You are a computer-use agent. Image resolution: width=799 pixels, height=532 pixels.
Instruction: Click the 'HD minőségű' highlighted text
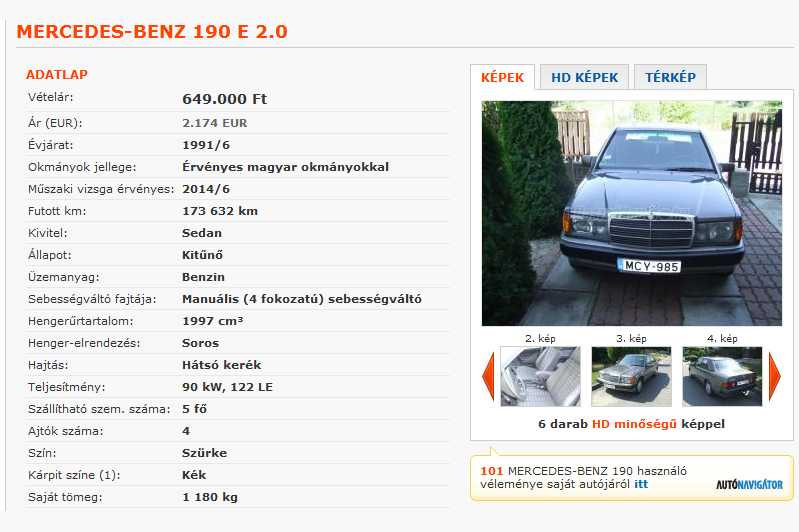pyautogui.click(x=634, y=424)
